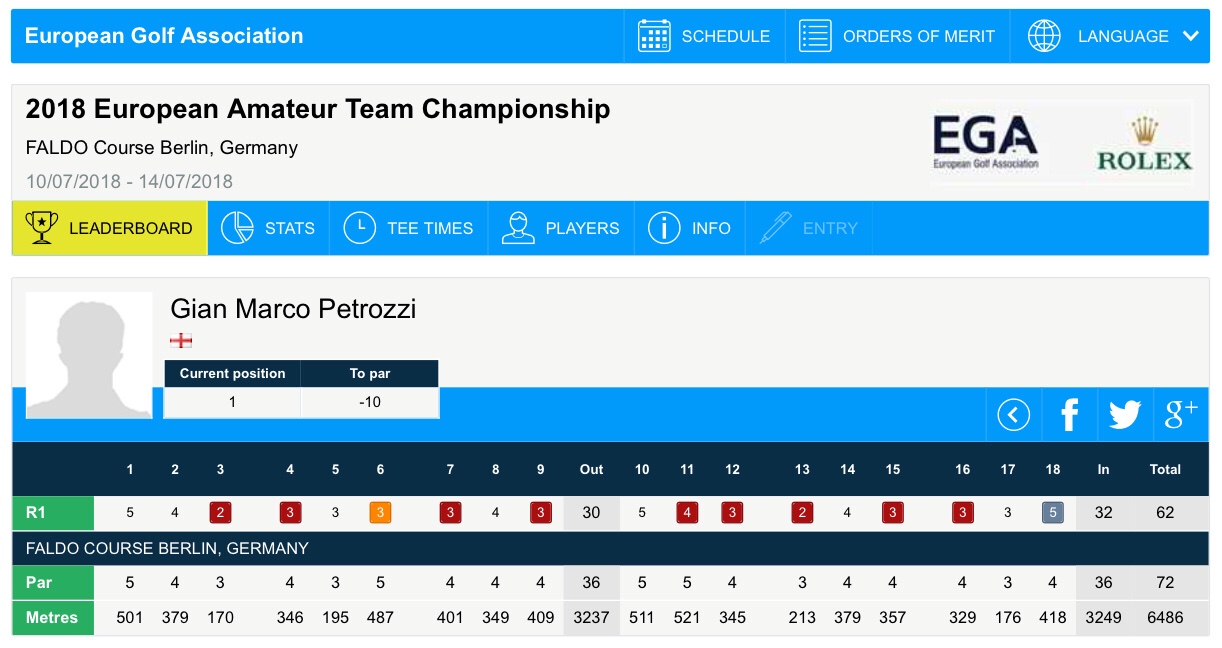Click the Schedule calendar icon
Viewport: 1222px width, 648px height.
click(x=654, y=36)
